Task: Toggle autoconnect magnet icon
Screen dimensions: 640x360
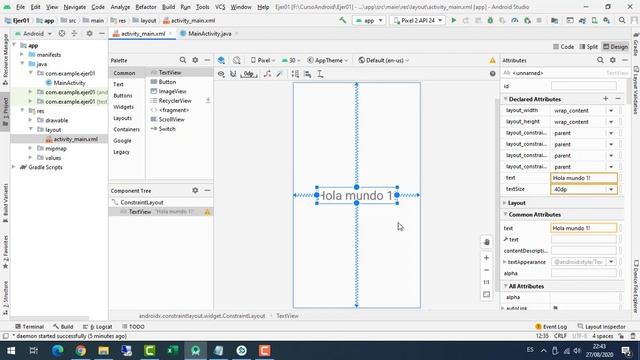Action: point(233,74)
